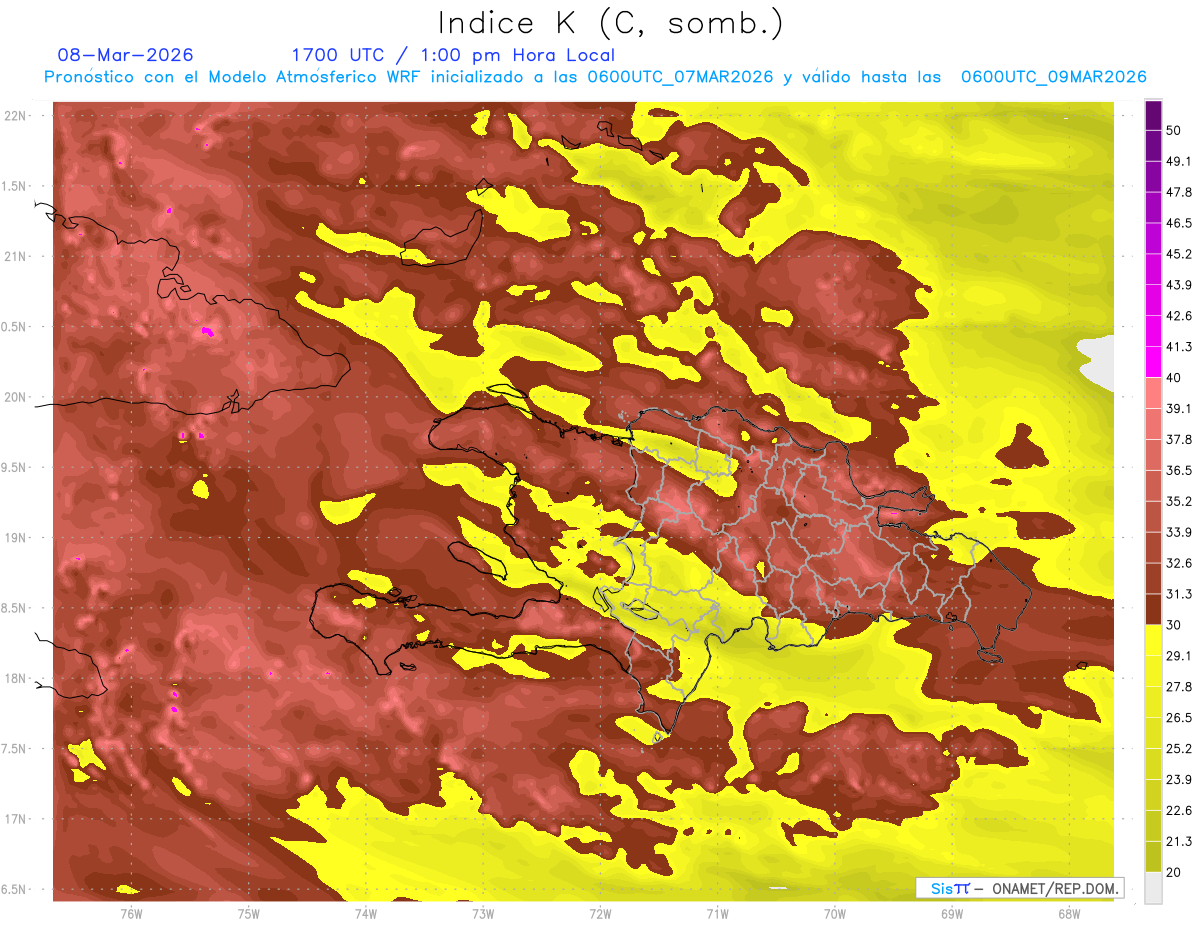Select the legend value "47.8"
Viewport: 1200px width, 927px height.
pyautogui.click(x=1179, y=192)
